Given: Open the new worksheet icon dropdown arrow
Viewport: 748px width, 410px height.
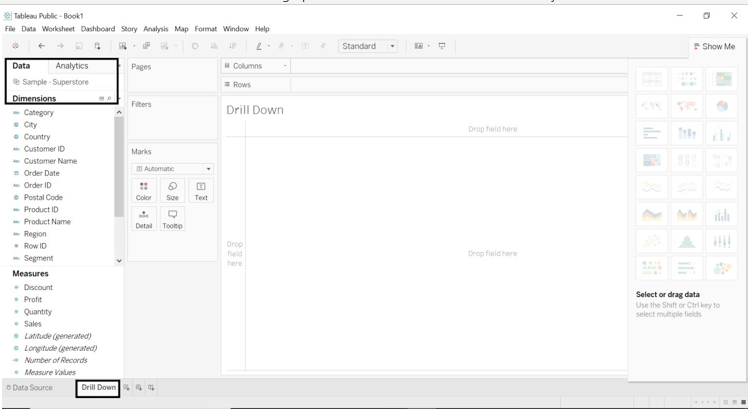Looking at the screenshot, I should (x=134, y=46).
